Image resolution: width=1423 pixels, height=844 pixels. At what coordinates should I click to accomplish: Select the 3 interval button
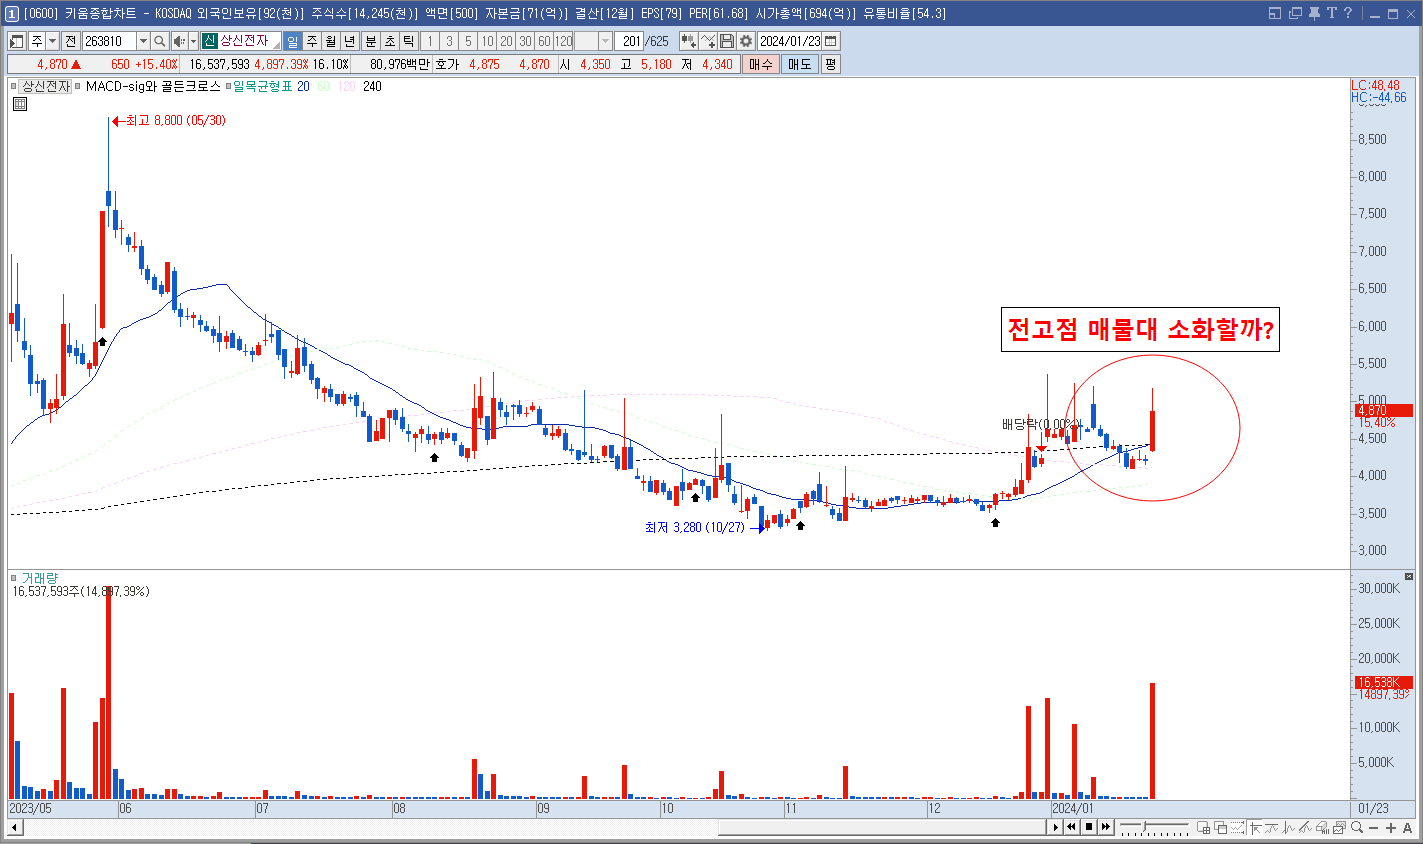449,41
